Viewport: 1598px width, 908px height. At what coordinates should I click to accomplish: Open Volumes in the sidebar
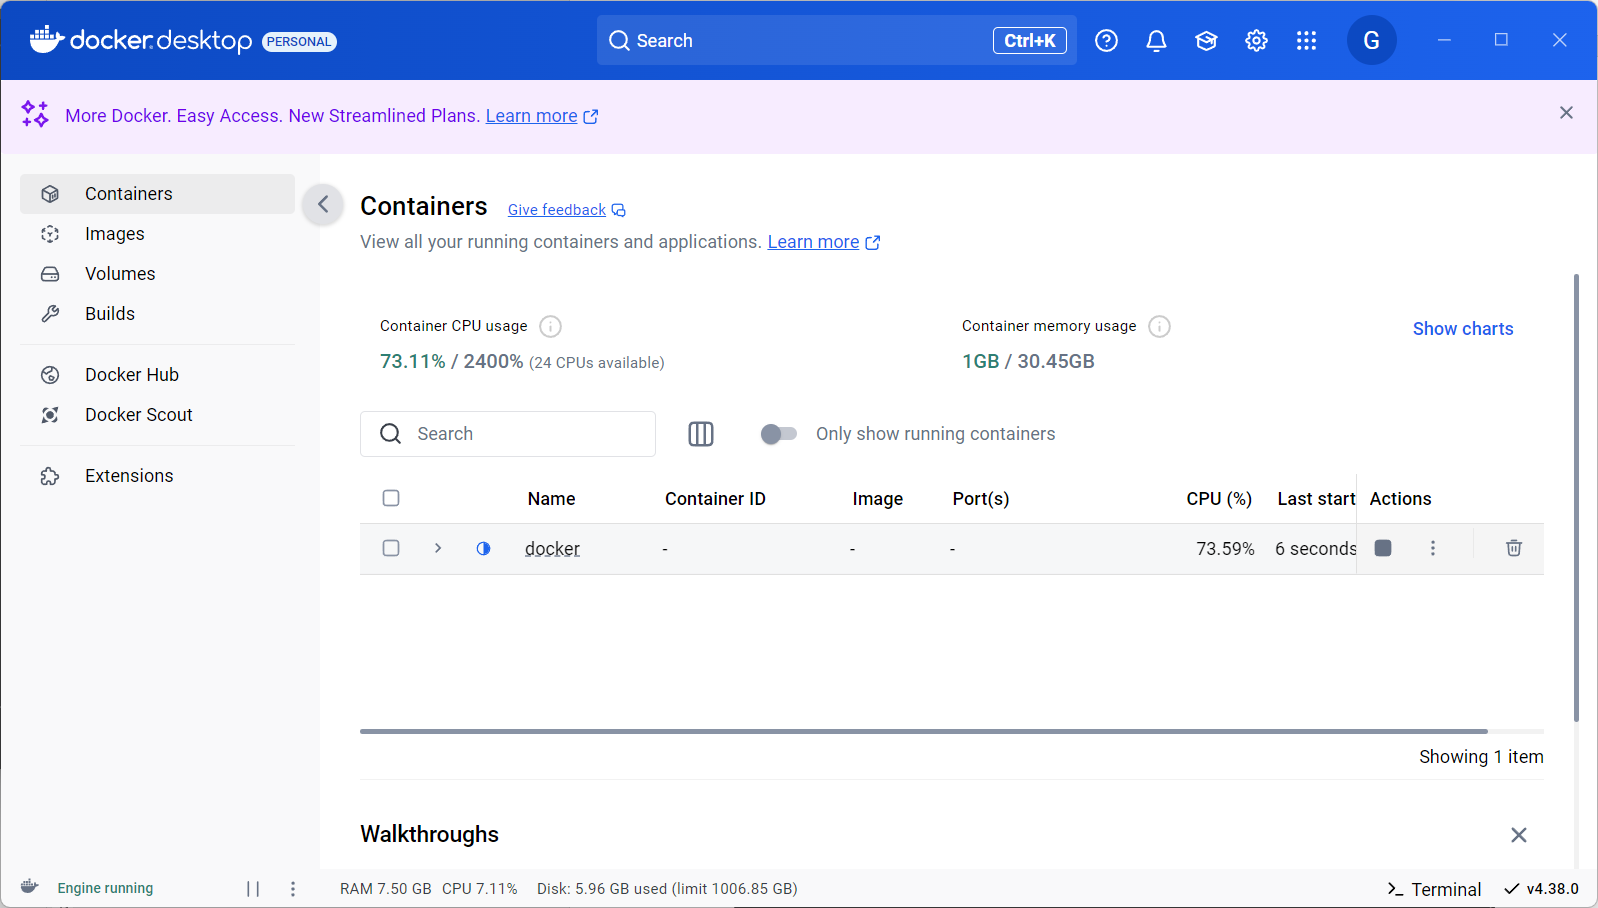tap(158, 274)
